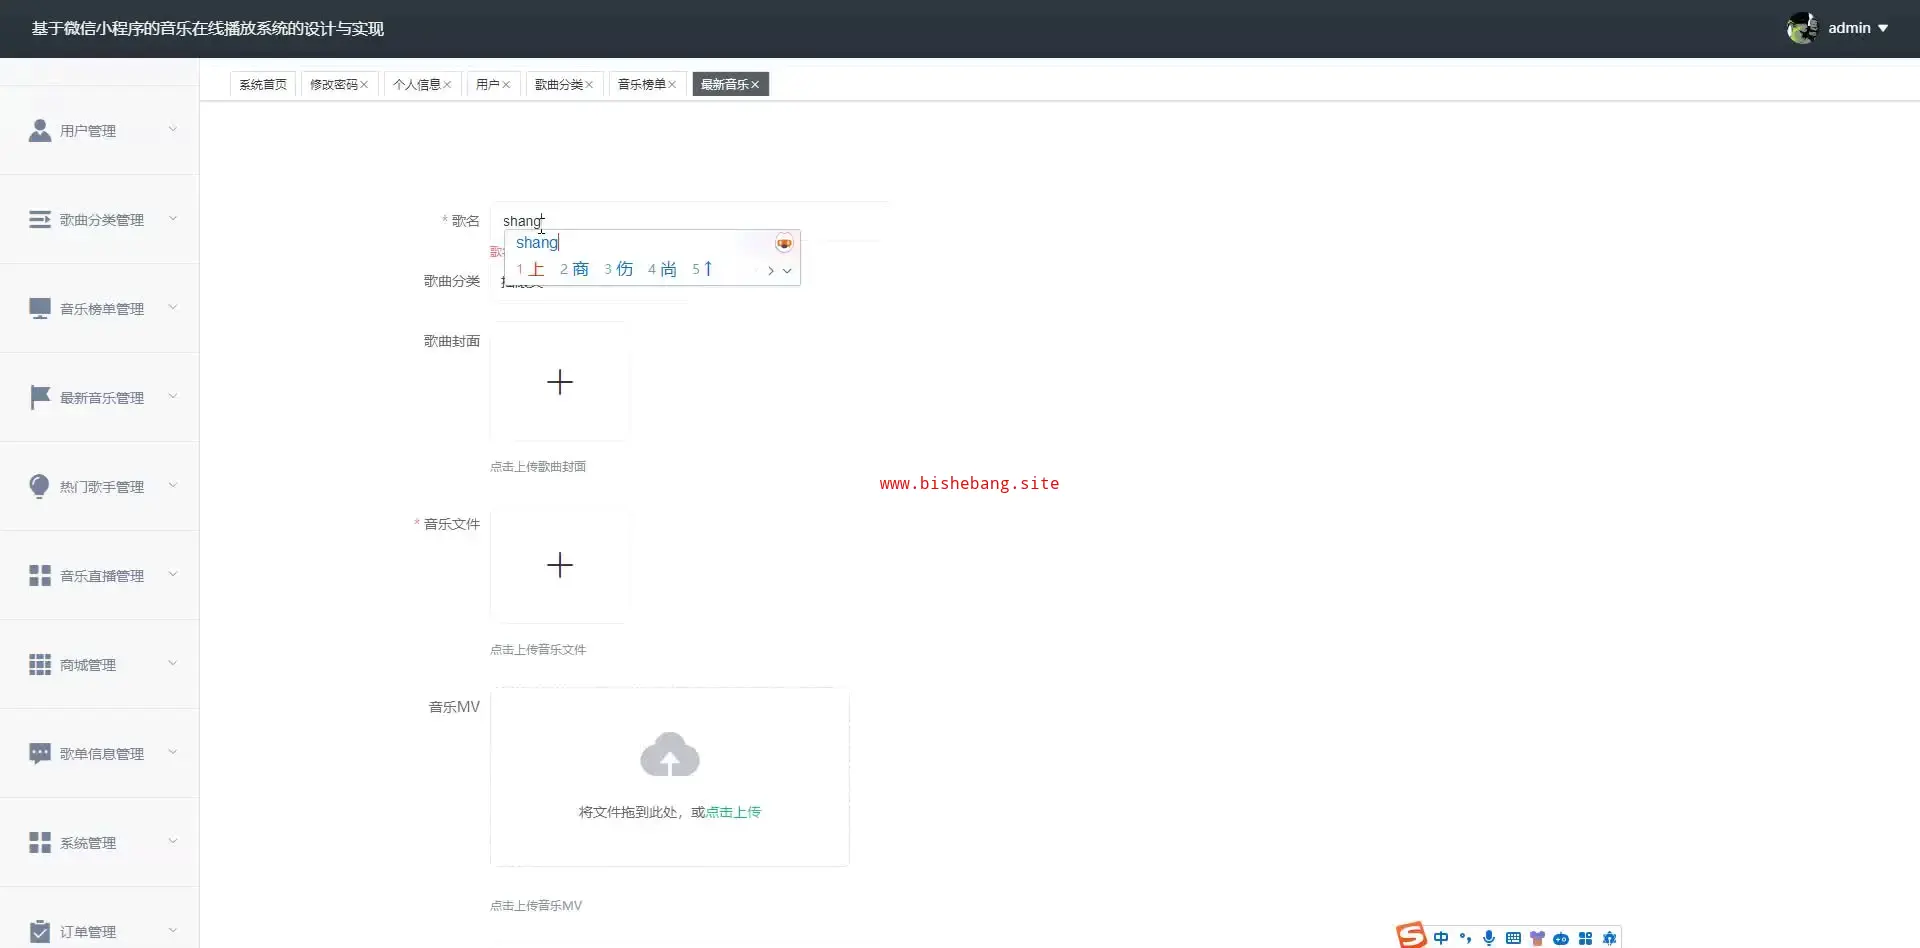This screenshot has width=1920, height=948.
Task: Click the IME game controller icon
Action: click(x=1561, y=938)
